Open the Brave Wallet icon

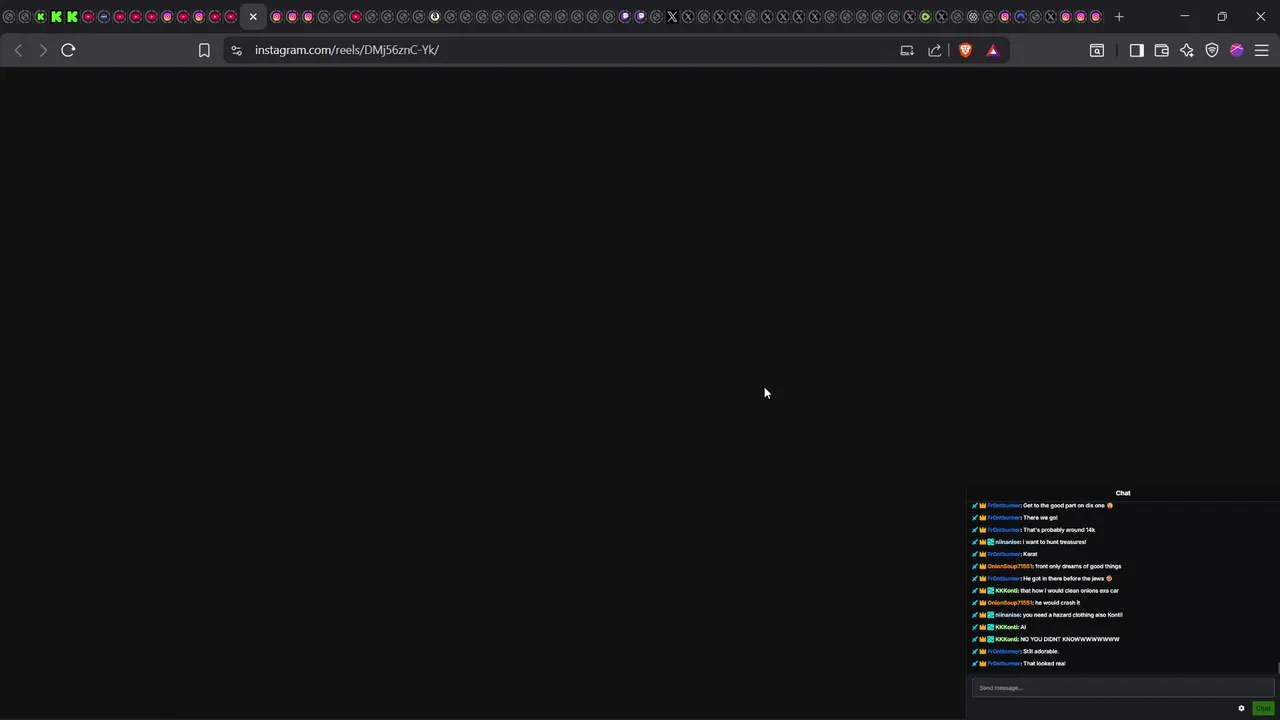pyautogui.click(x=1162, y=50)
